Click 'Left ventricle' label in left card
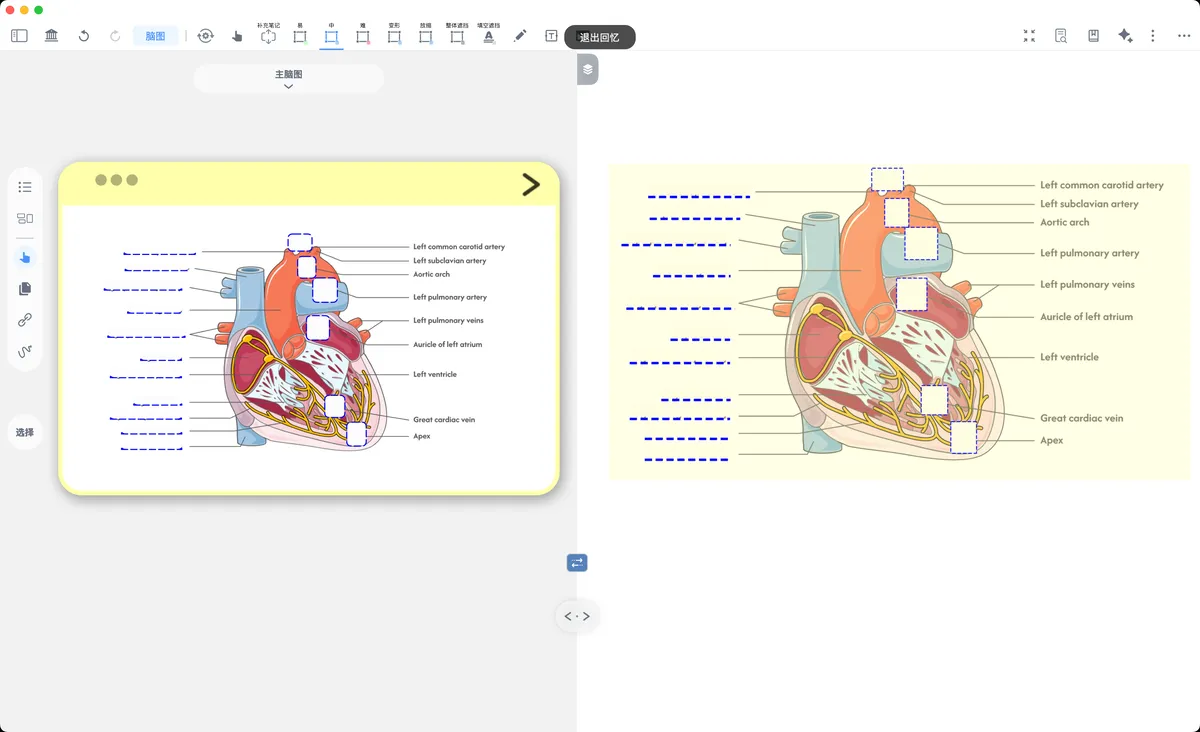 [x=435, y=374]
